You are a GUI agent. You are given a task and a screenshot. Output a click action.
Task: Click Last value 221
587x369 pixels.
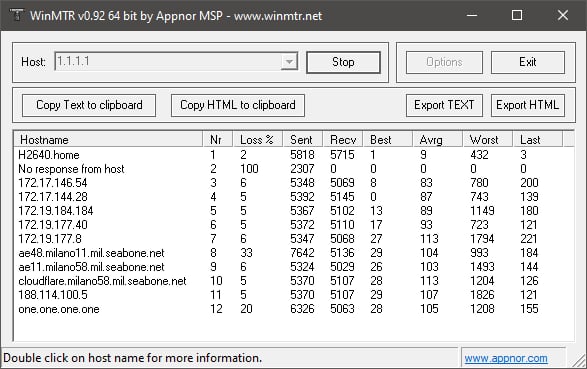(x=529, y=239)
